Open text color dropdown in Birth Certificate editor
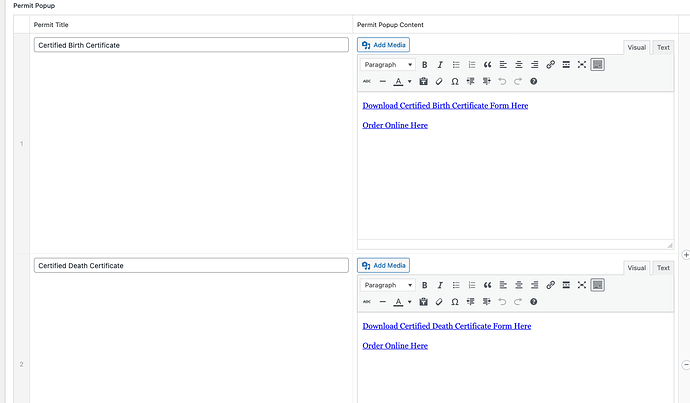The image size is (690, 403). tap(409, 81)
